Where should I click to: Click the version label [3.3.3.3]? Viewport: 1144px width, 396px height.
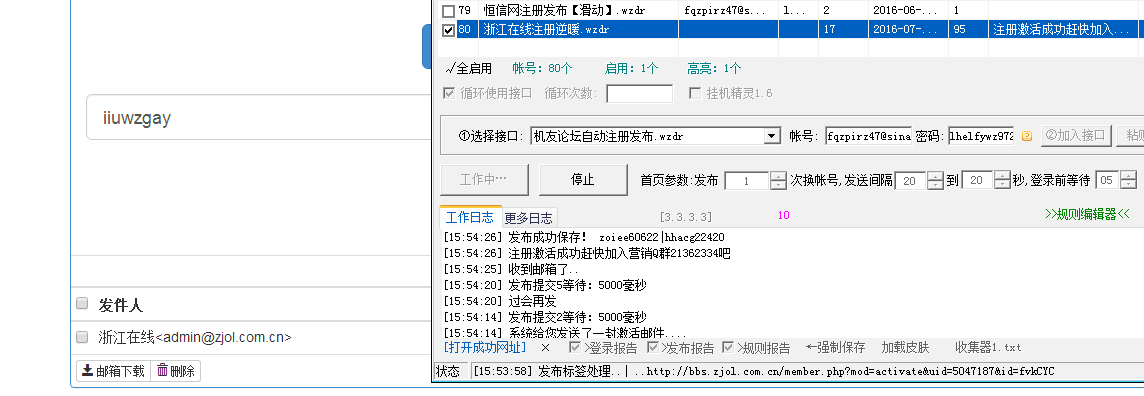(685, 217)
